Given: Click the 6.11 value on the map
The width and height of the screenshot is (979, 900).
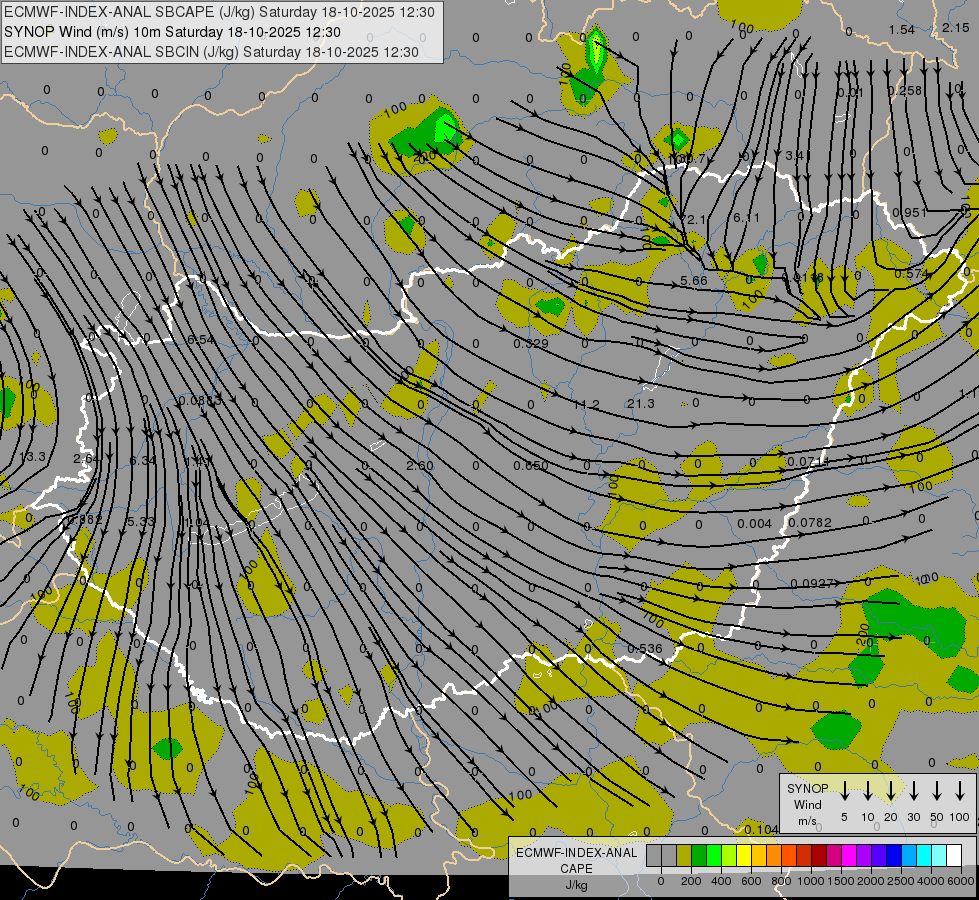Looking at the screenshot, I should (746, 217).
